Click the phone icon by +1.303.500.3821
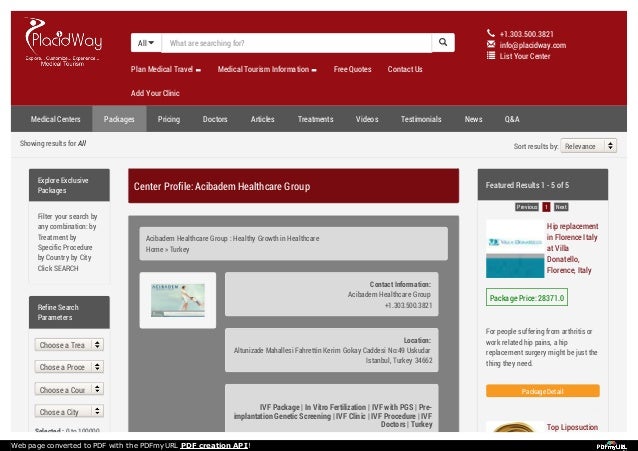638x451 pixels. pos(491,33)
